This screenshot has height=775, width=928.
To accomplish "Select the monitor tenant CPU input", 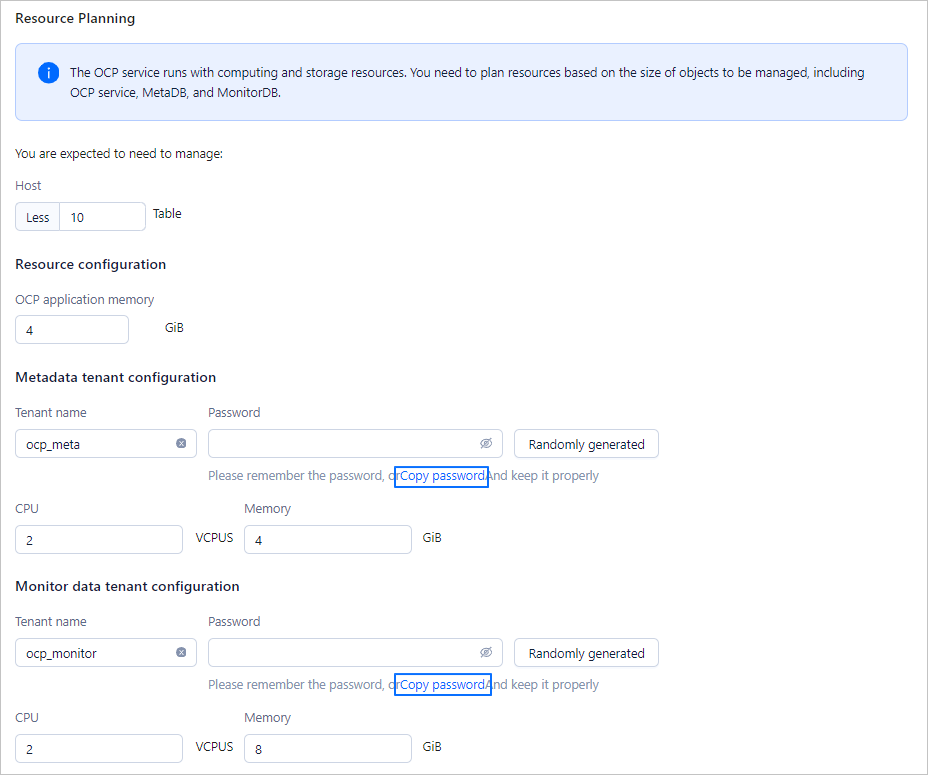I will 98,748.
